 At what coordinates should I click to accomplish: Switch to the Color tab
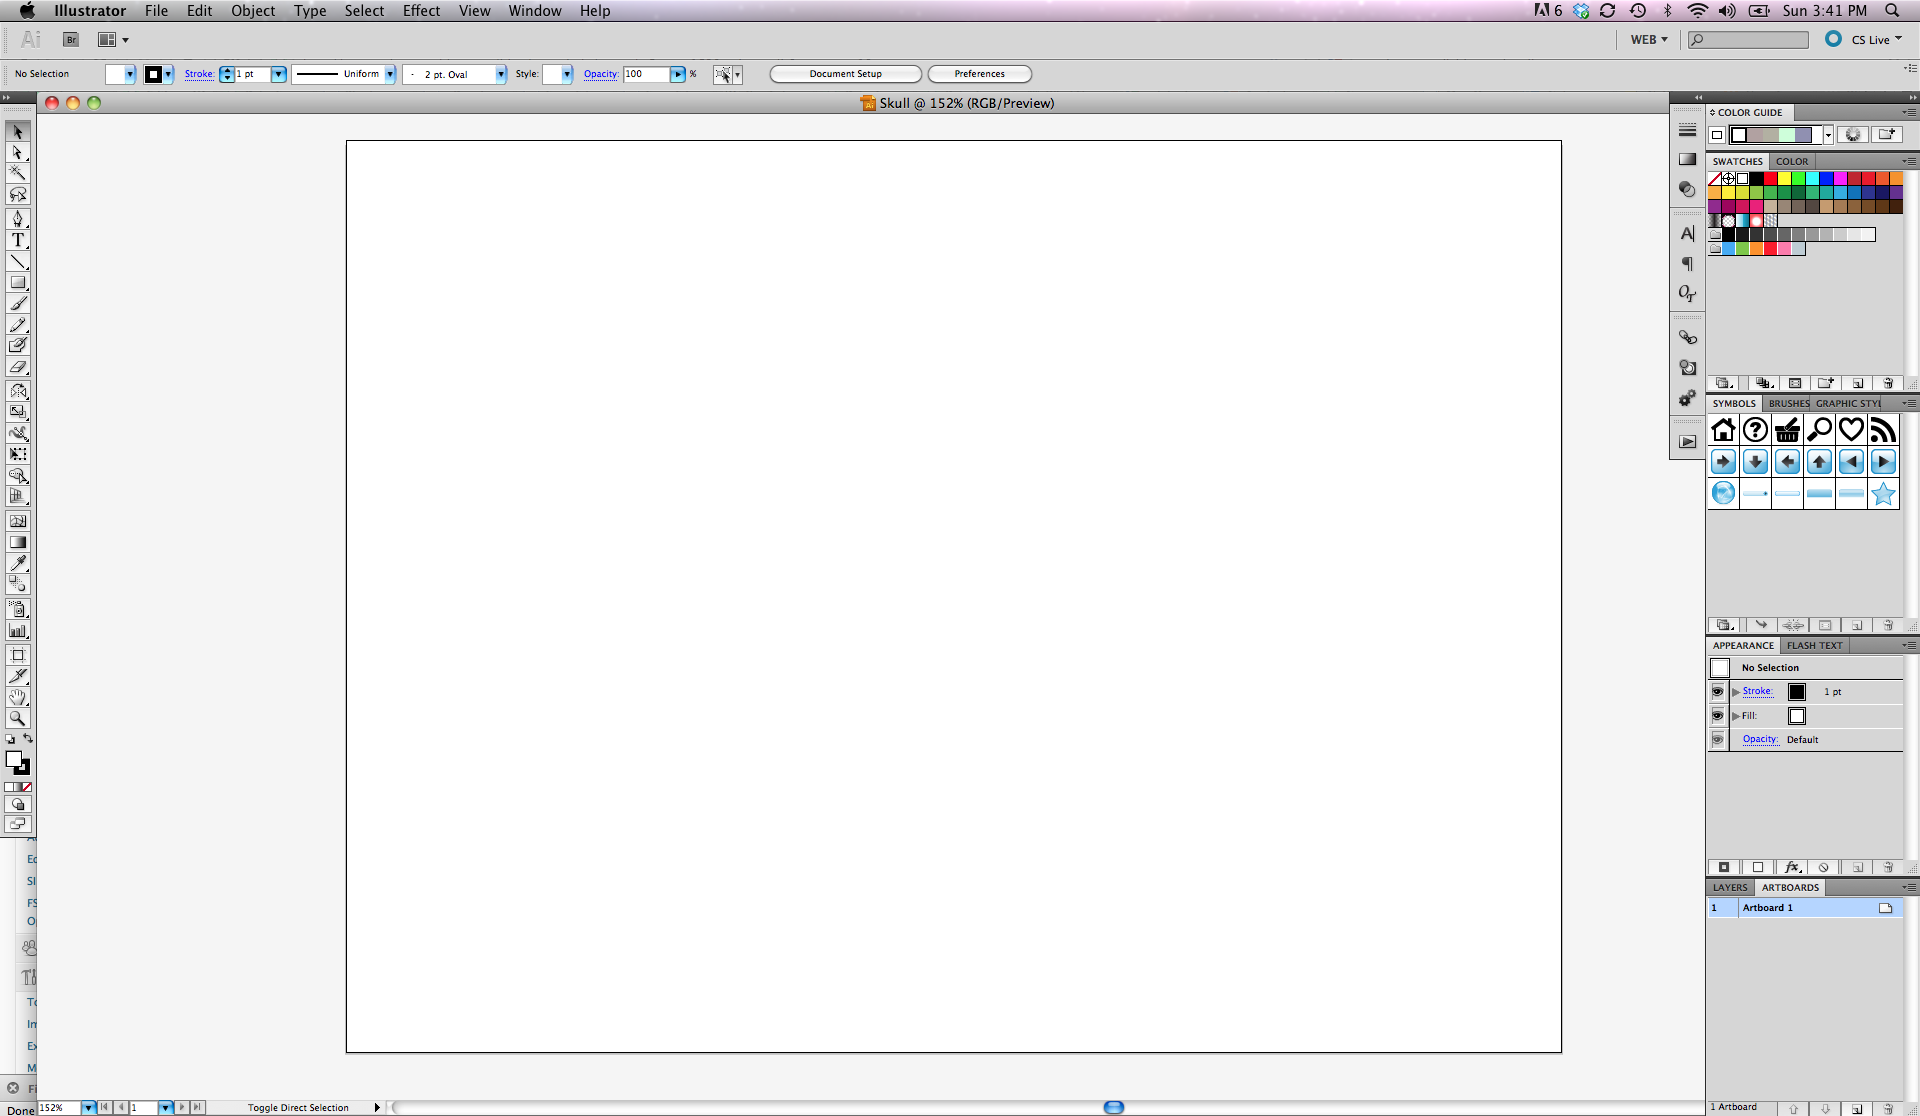[1792, 161]
